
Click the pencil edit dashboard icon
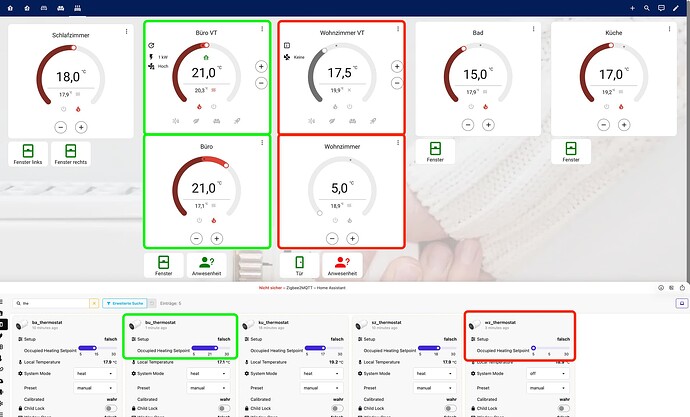tap(677, 8)
